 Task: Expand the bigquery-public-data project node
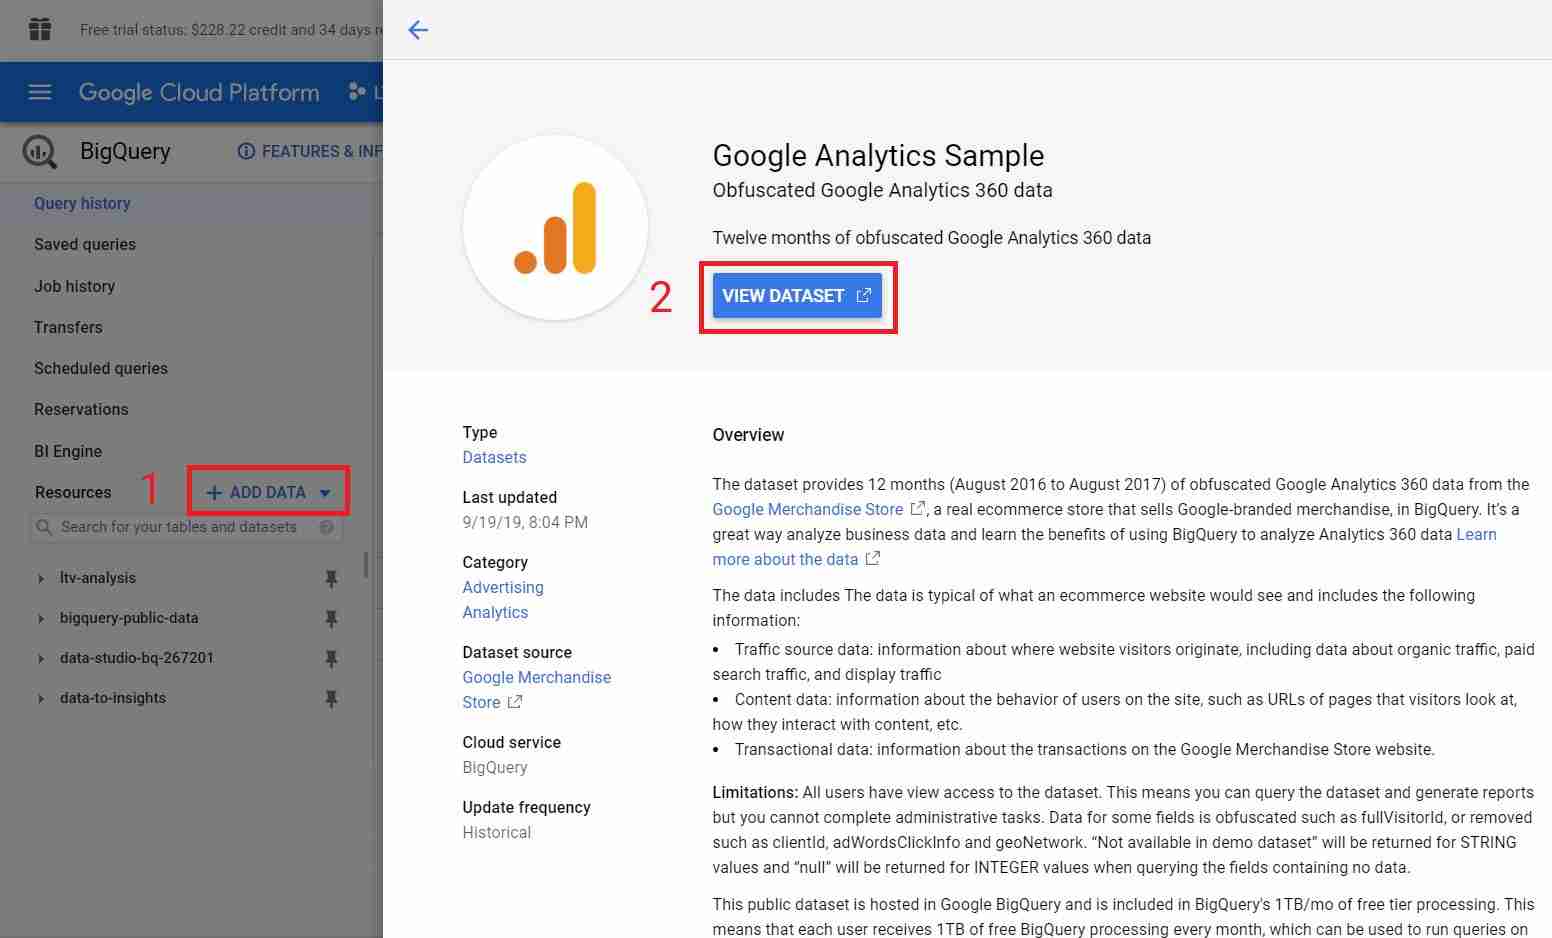40,619
